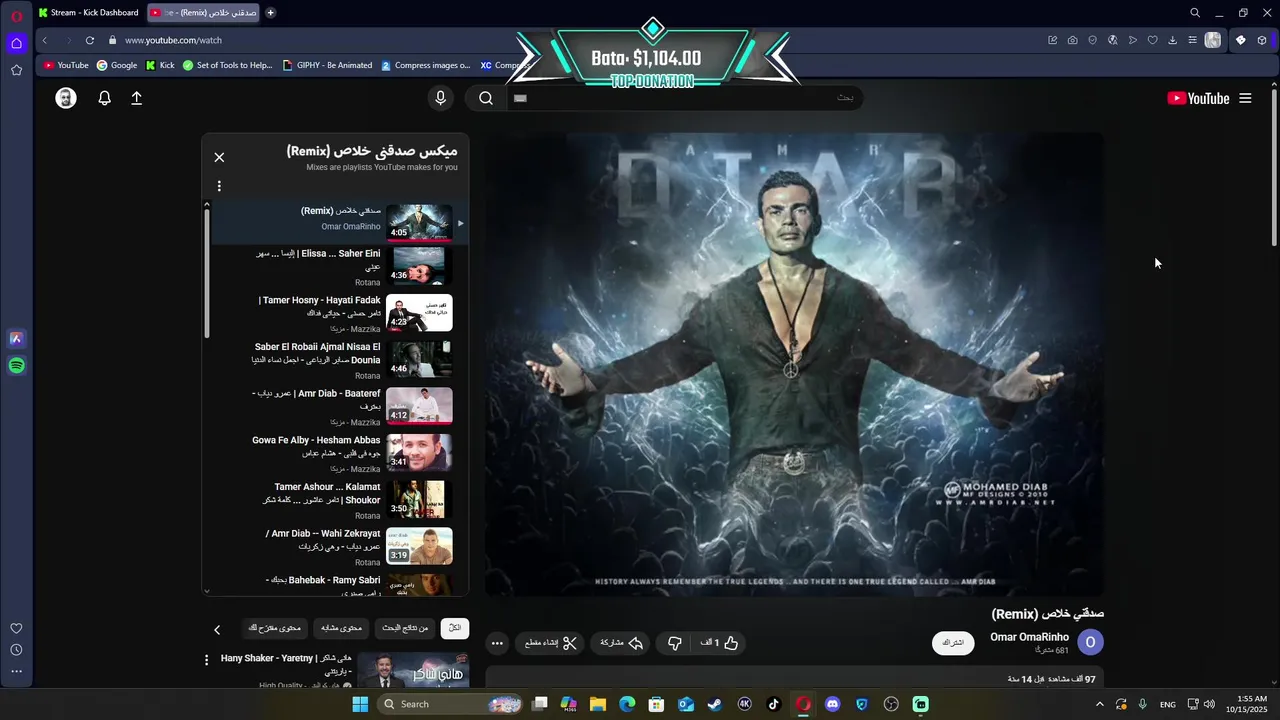
Task: Open Google bookmark in bookmarks bar
Action: pyautogui.click(x=117, y=65)
